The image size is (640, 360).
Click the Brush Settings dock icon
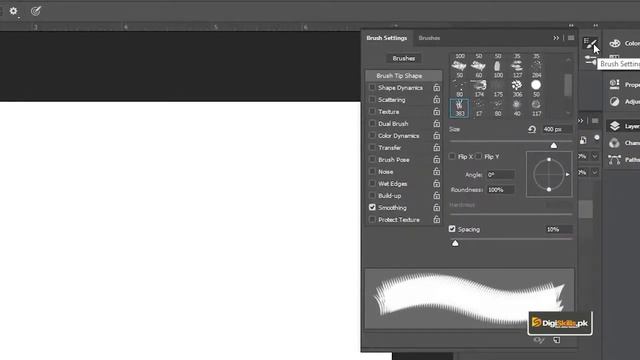590,42
